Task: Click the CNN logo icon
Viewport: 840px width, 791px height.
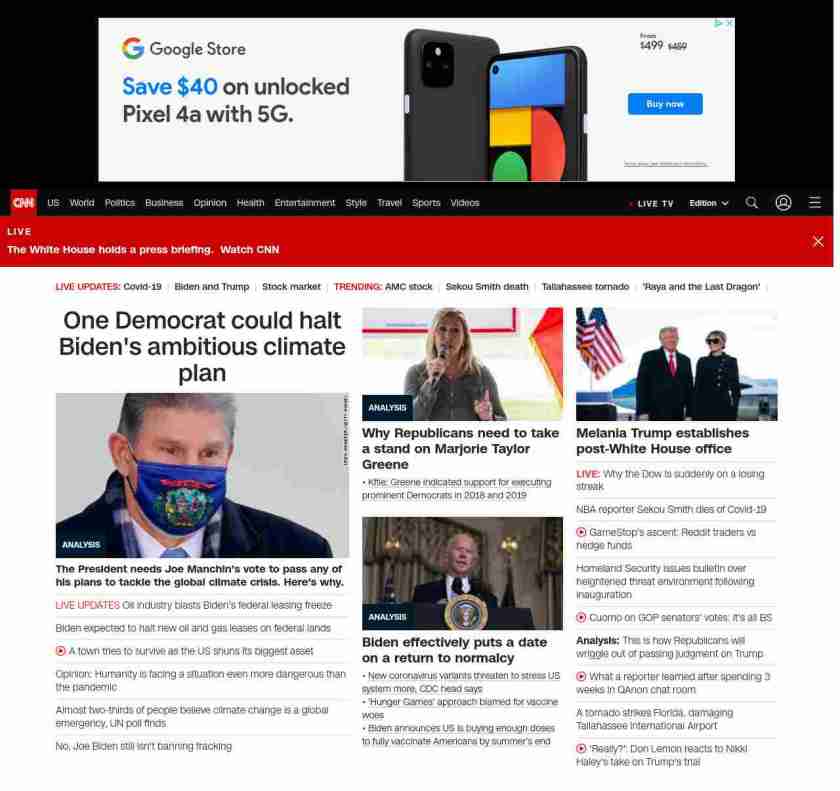Action: [24, 202]
